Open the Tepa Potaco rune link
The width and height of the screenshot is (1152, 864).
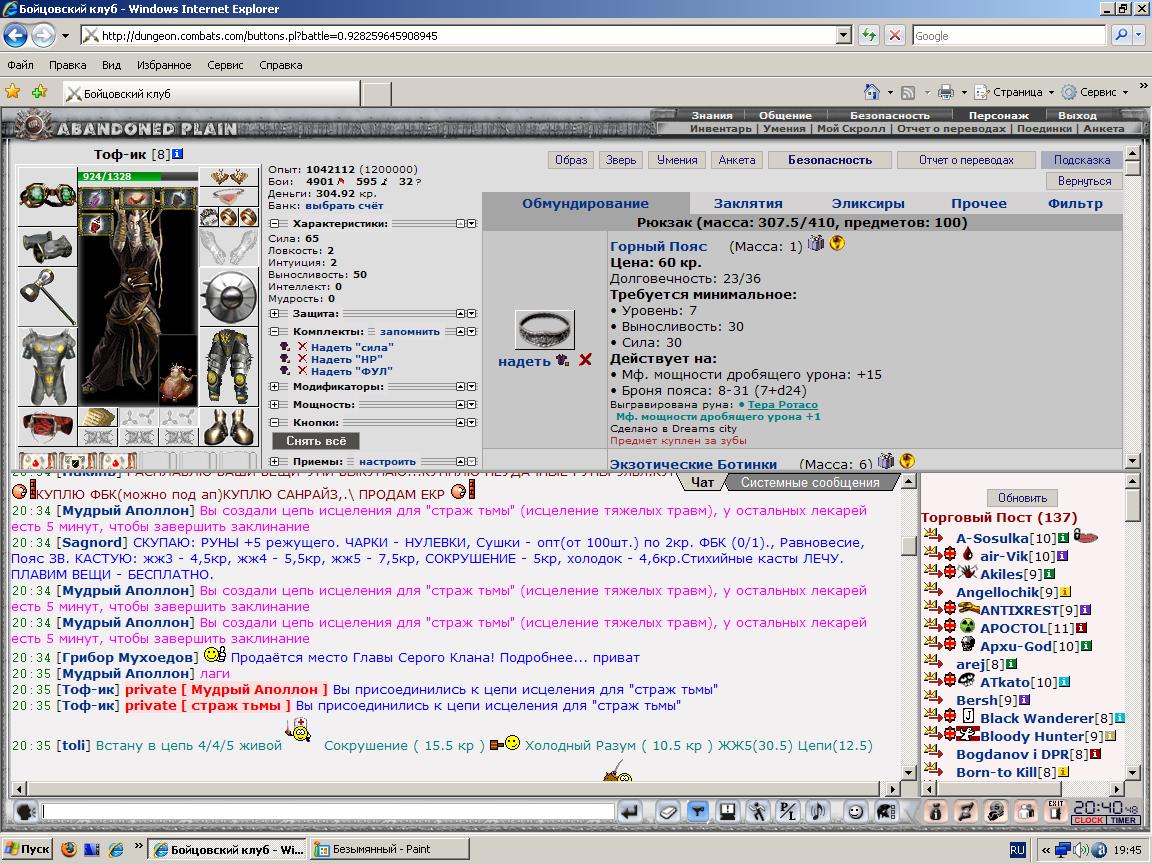click(782, 404)
